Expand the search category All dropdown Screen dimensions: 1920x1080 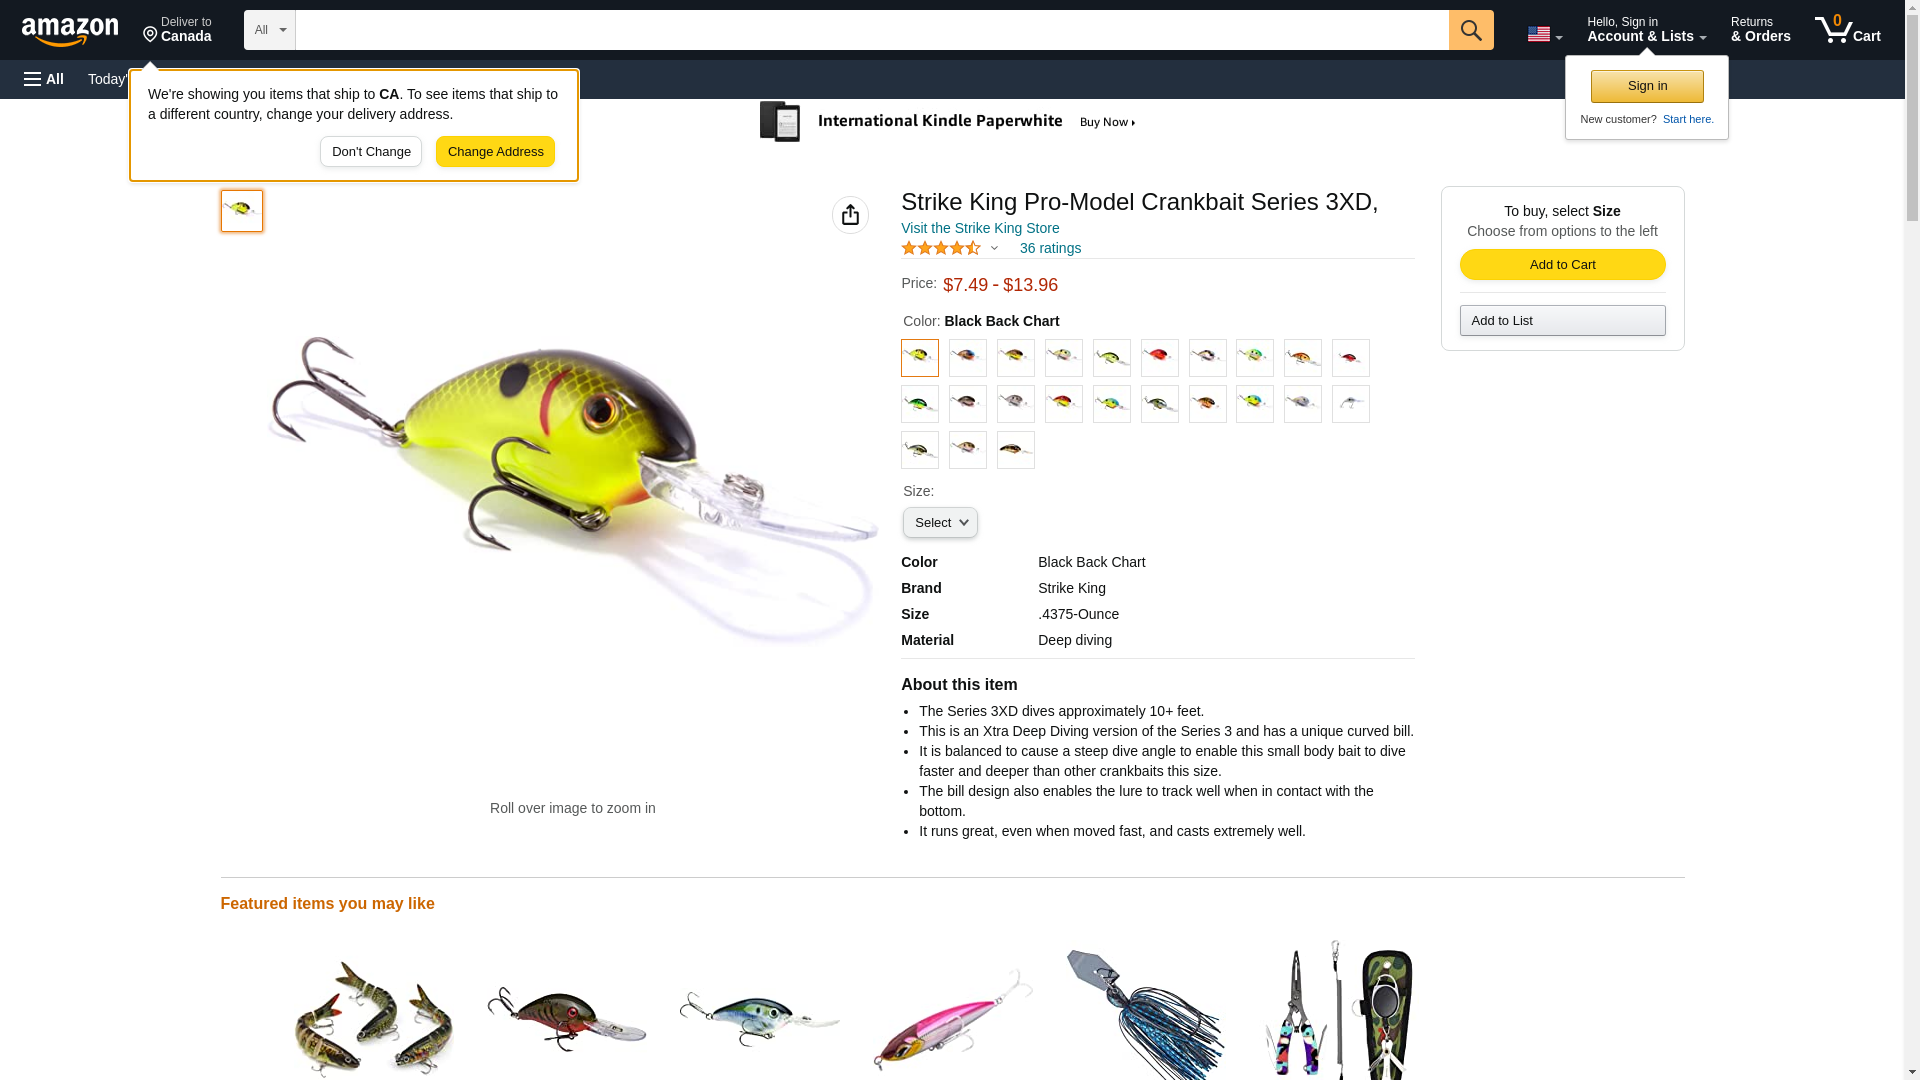coord(270,30)
